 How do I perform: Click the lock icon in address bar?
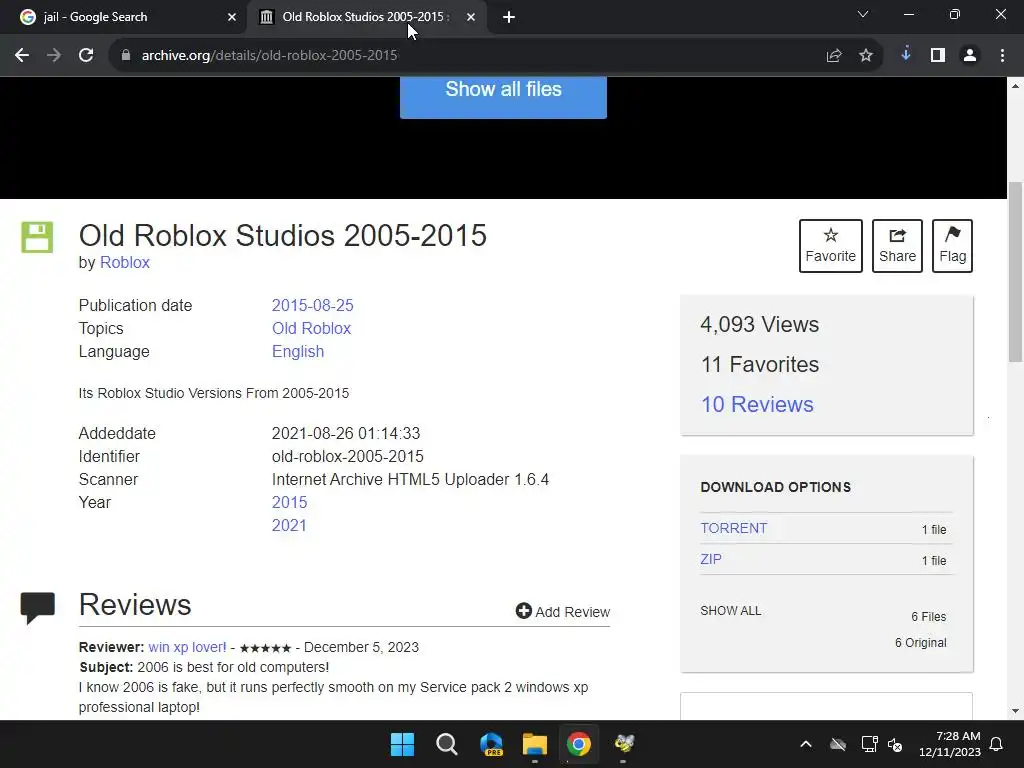pyautogui.click(x=126, y=56)
